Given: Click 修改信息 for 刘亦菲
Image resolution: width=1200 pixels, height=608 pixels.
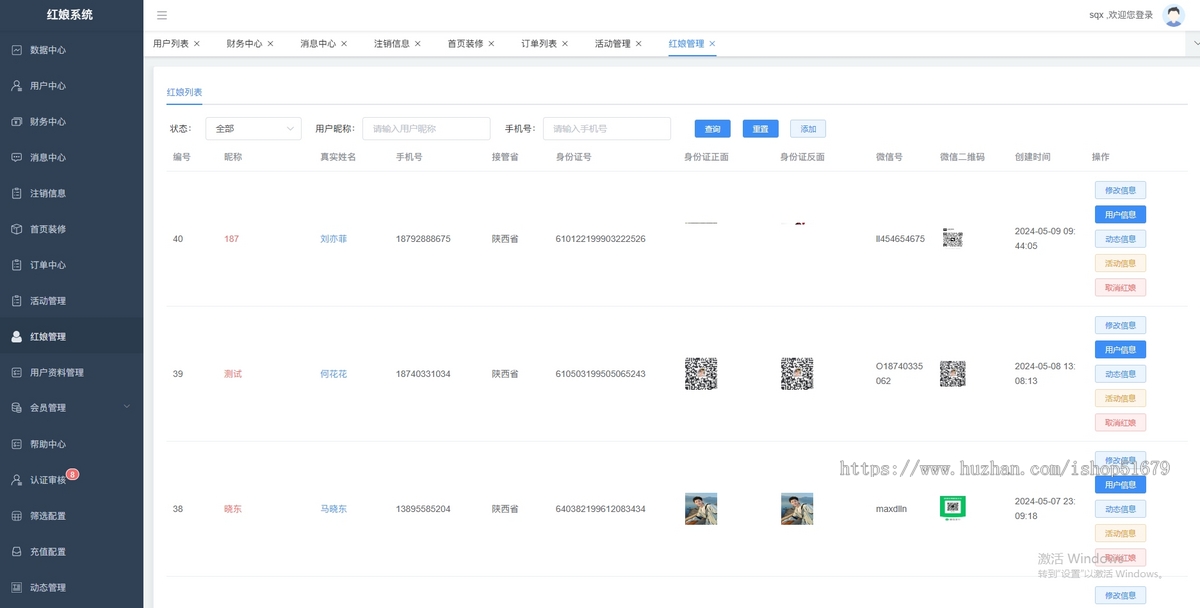Looking at the screenshot, I should point(1120,190).
